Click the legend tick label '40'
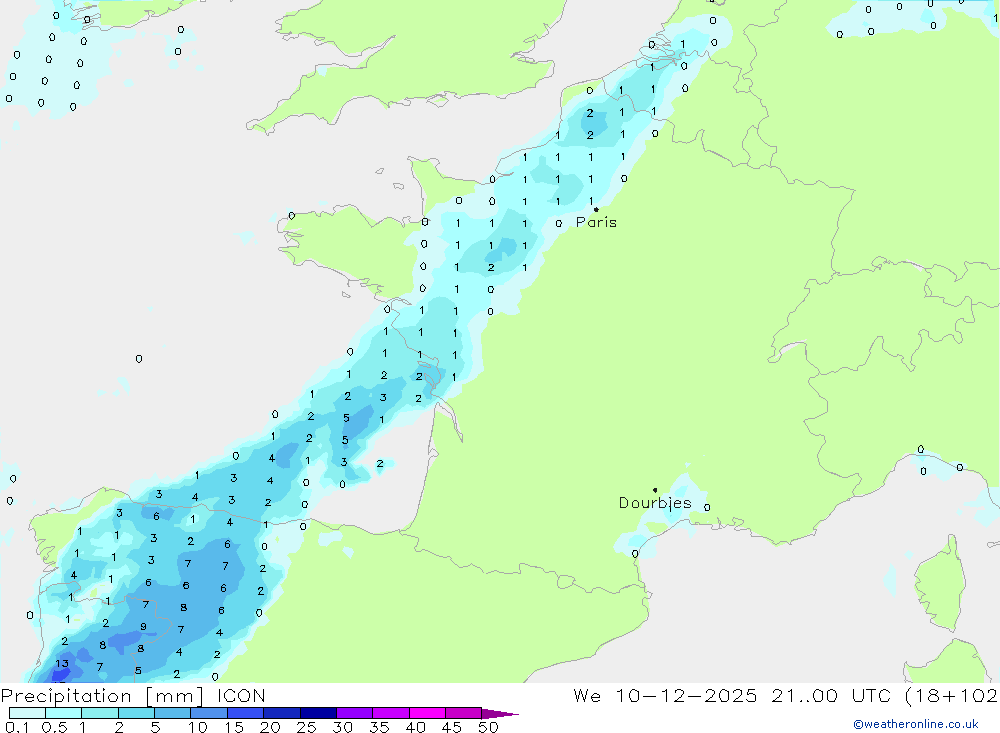The height and width of the screenshot is (733, 1000). pyautogui.click(x=416, y=727)
